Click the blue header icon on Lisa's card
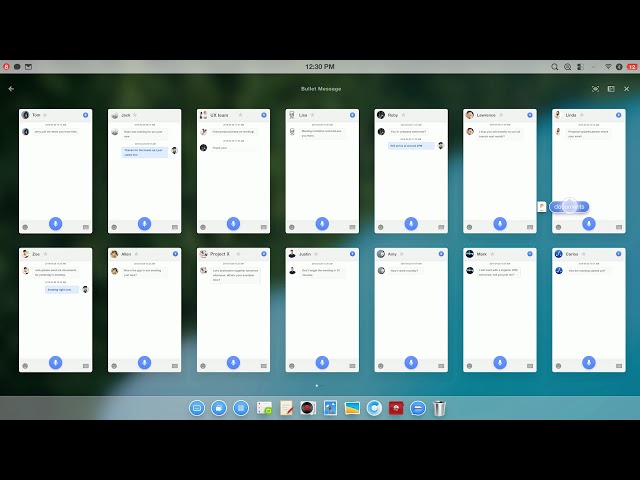The height and width of the screenshot is (480, 640). (351, 115)
